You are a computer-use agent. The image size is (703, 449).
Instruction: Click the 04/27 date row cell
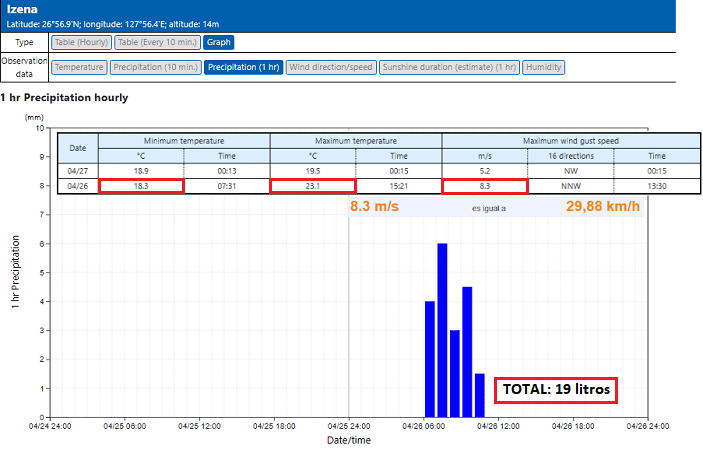[x=78, y=171]
